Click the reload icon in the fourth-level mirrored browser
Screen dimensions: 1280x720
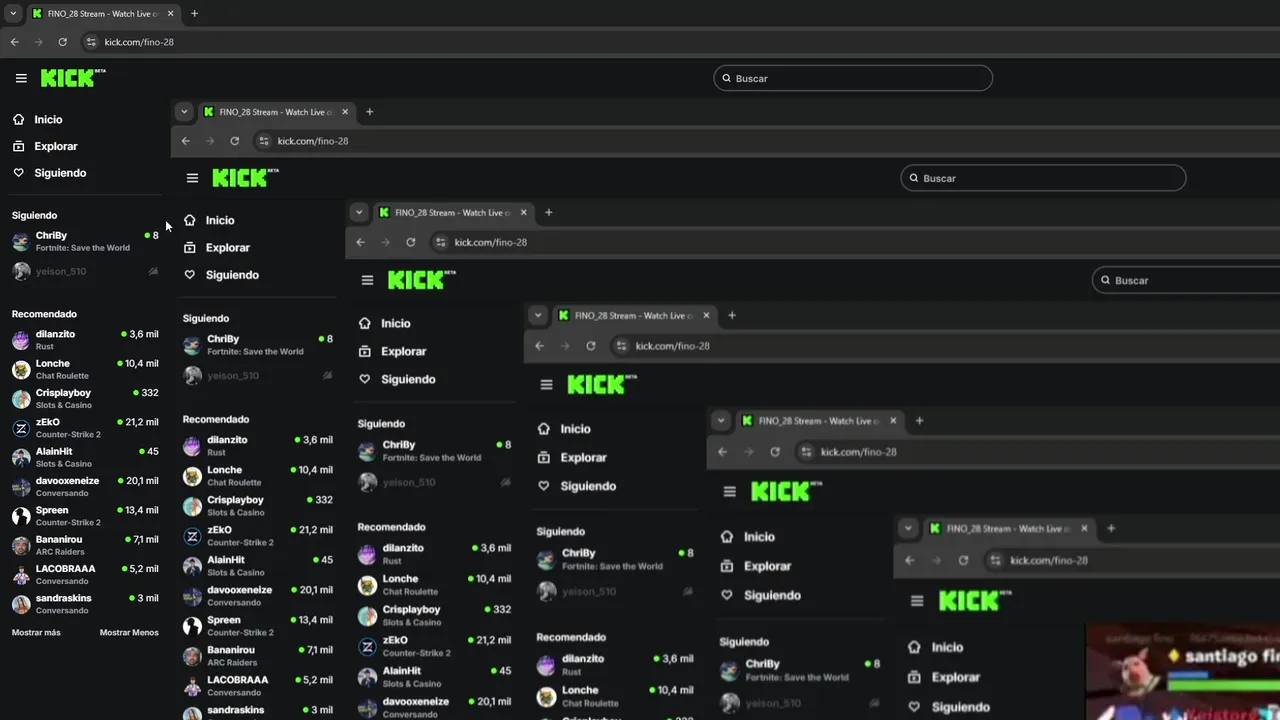591,346
